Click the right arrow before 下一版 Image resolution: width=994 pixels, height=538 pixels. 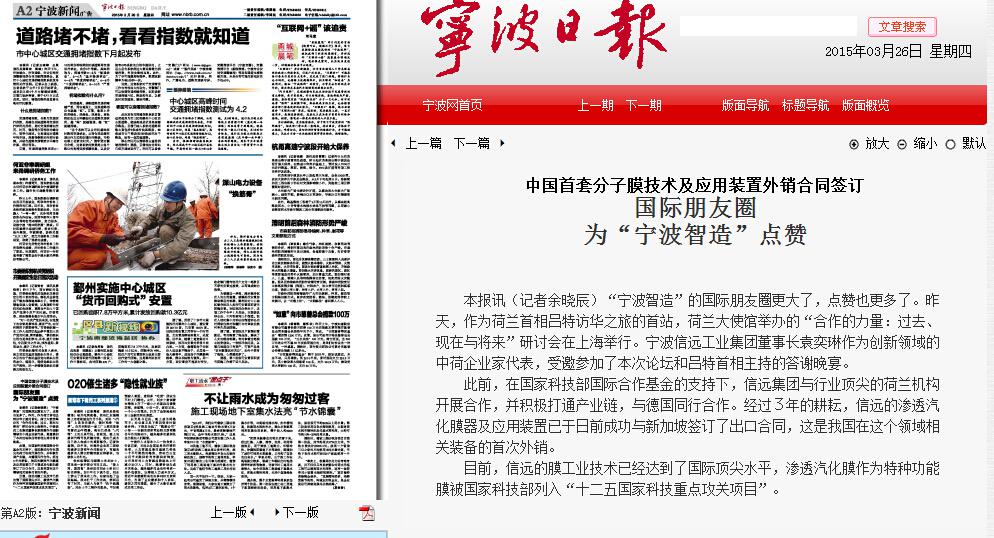(277, 512)
